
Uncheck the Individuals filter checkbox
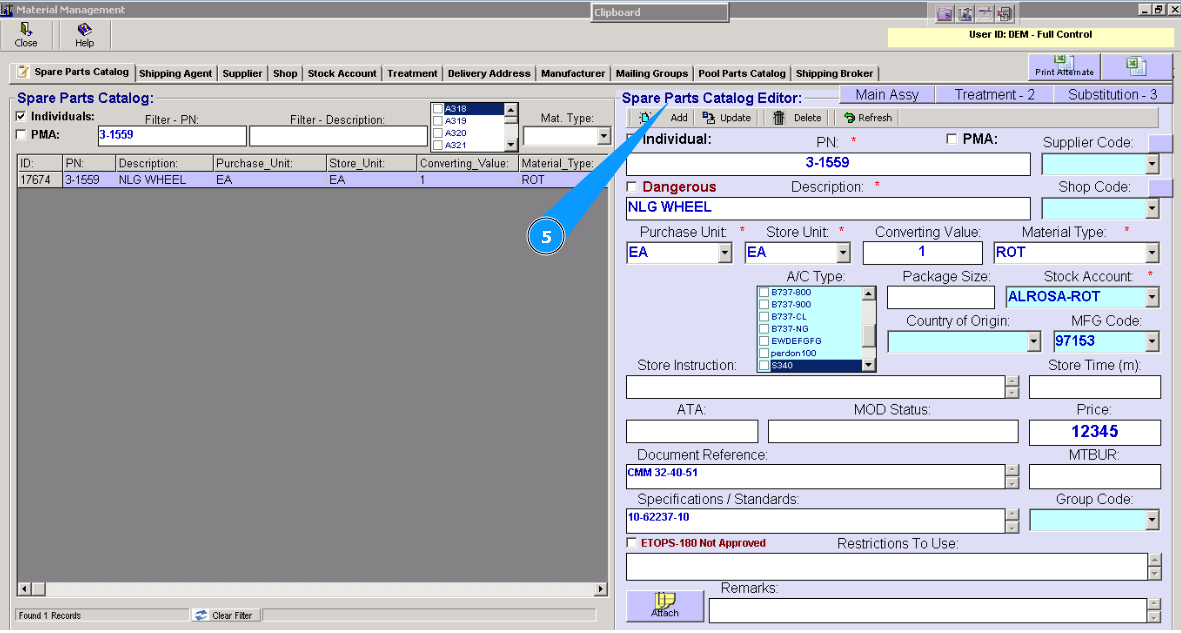[21, 116]
